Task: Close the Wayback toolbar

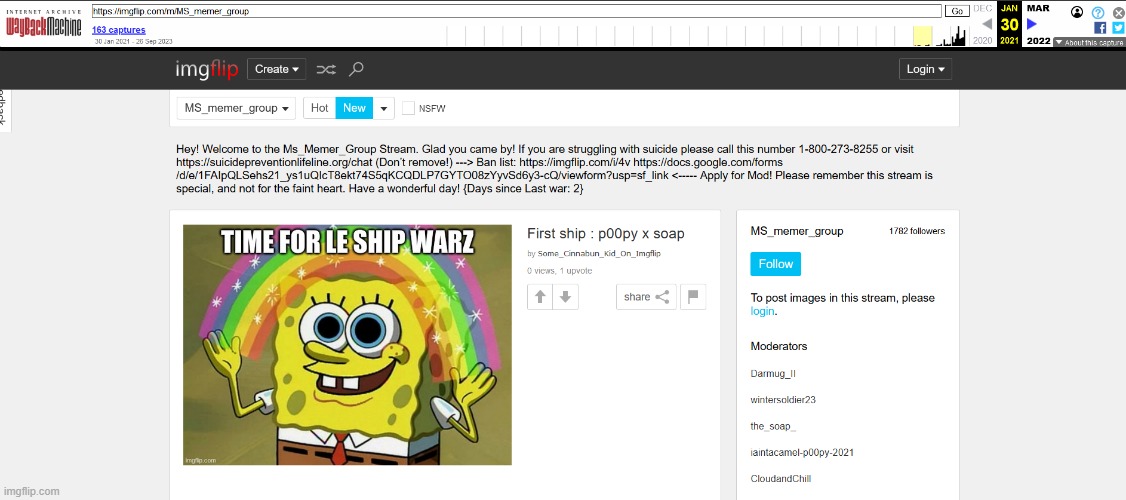Action: [1117, 12]
